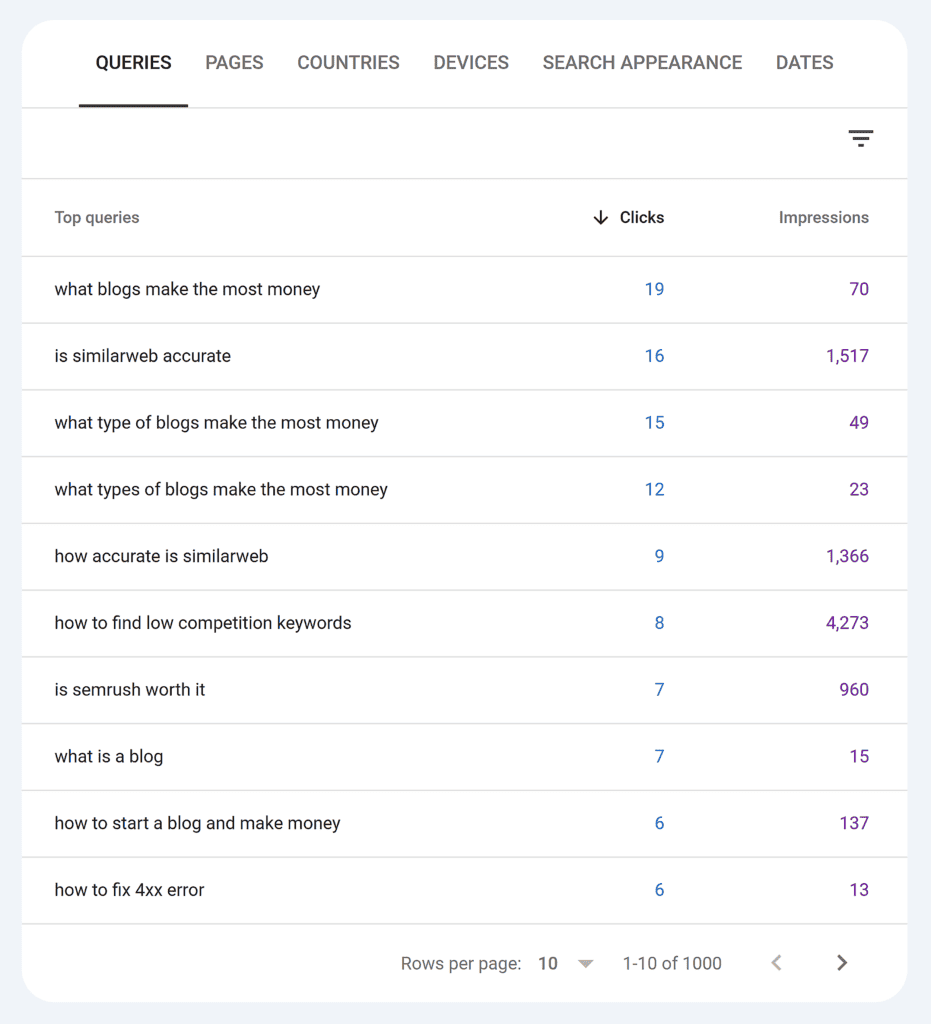Click the '1-10 of 1000' pagination label
Viewport: 931px width, 1024px height.
coord(671,963)
